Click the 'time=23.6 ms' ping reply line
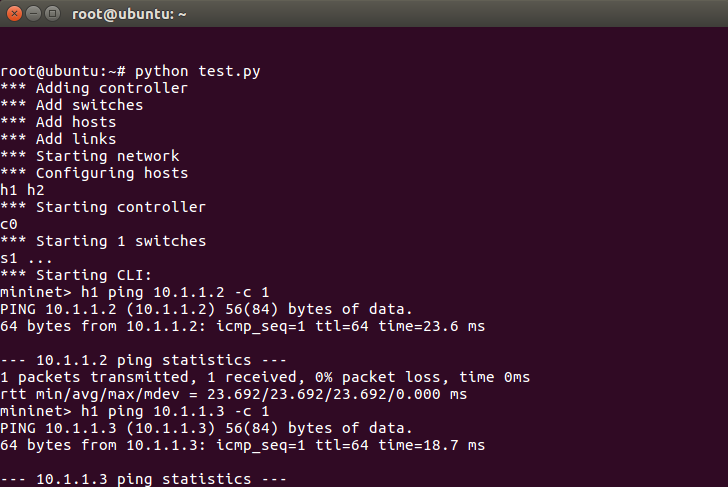Screen dimensions: 728x487 [x=242, y=326]
